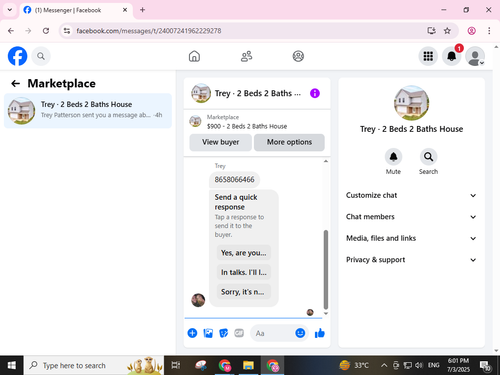This screenshot has width=500, height=375.
Task: Click the More options button
Action: click(289, 142)
